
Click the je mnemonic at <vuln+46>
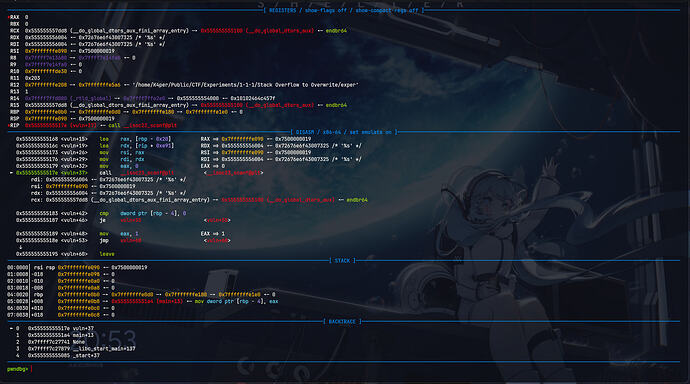(103, 220)
